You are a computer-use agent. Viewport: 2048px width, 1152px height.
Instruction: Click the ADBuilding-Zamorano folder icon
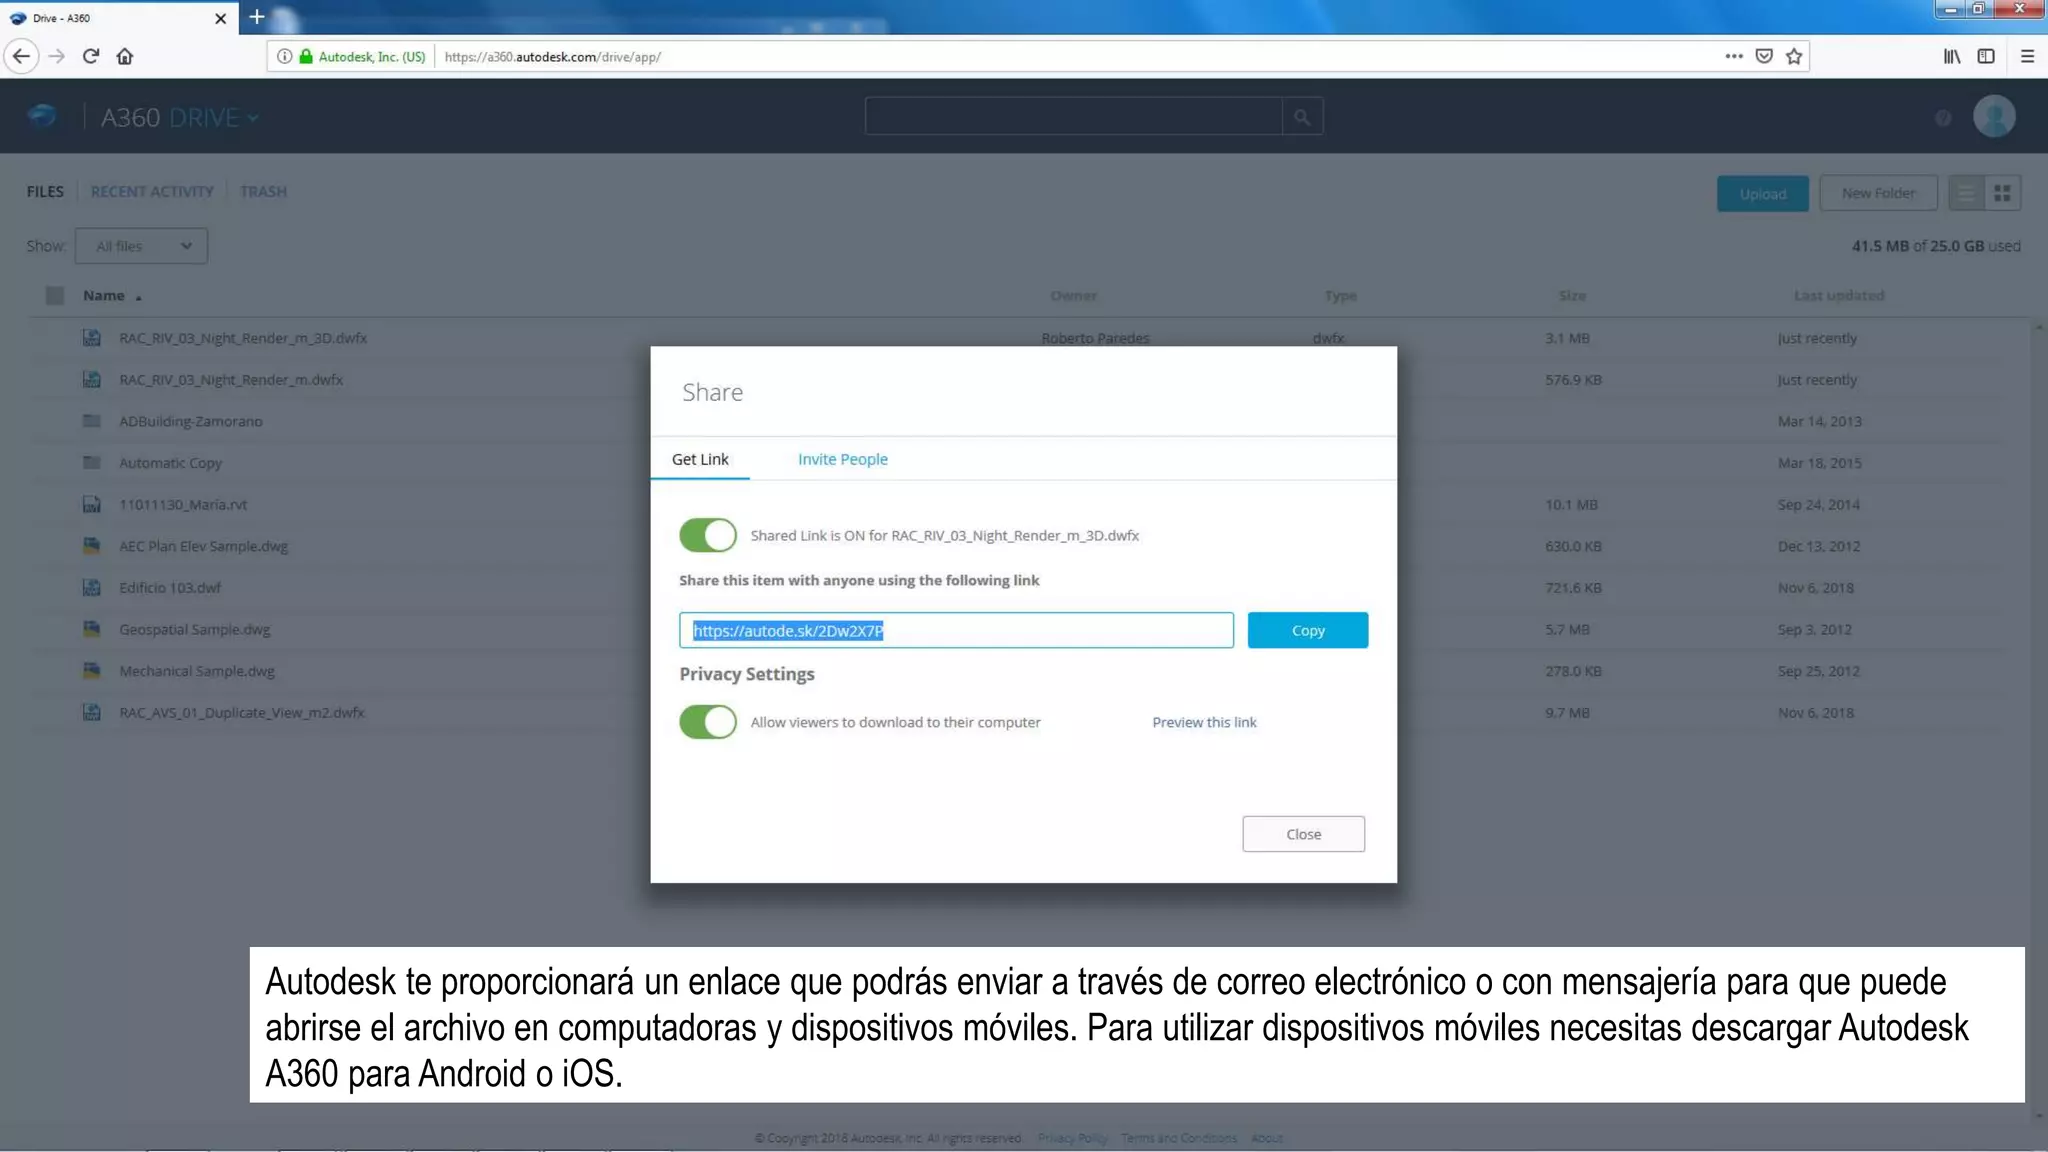point(92,421)
